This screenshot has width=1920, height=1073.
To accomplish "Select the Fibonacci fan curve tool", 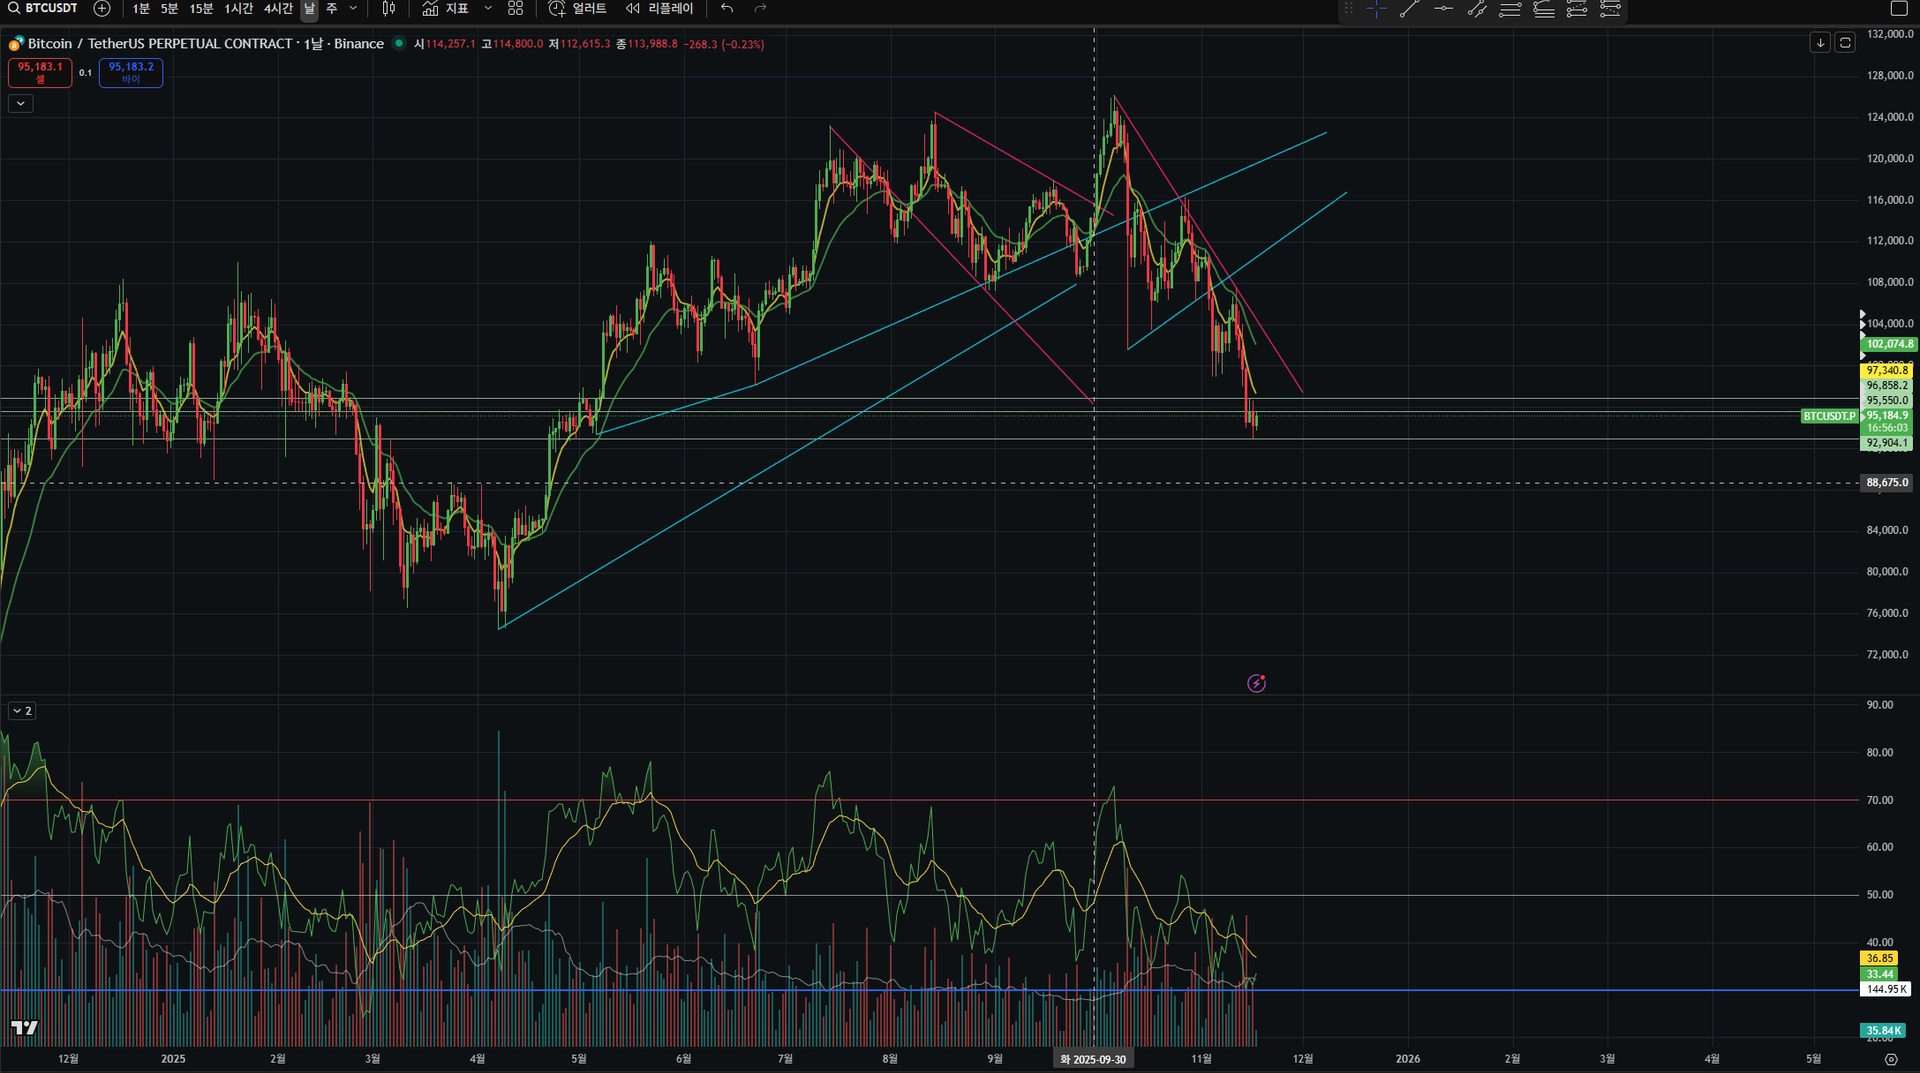I will coord(1544,9).
